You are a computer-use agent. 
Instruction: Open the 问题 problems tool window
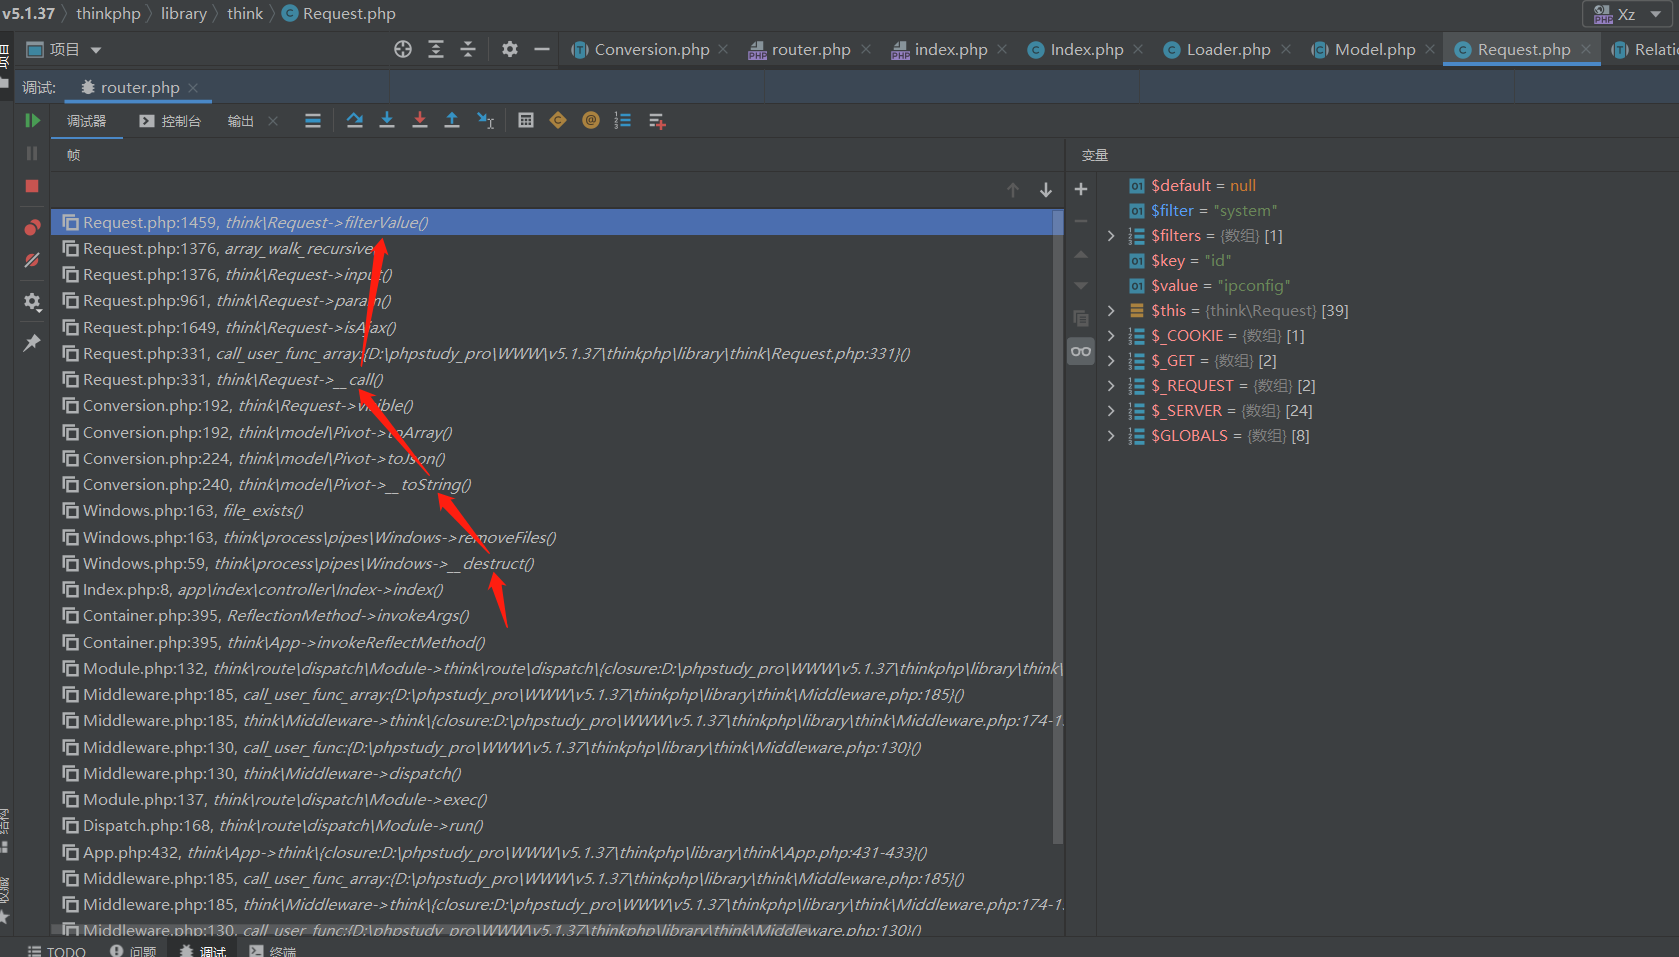(x=133, y=950)
